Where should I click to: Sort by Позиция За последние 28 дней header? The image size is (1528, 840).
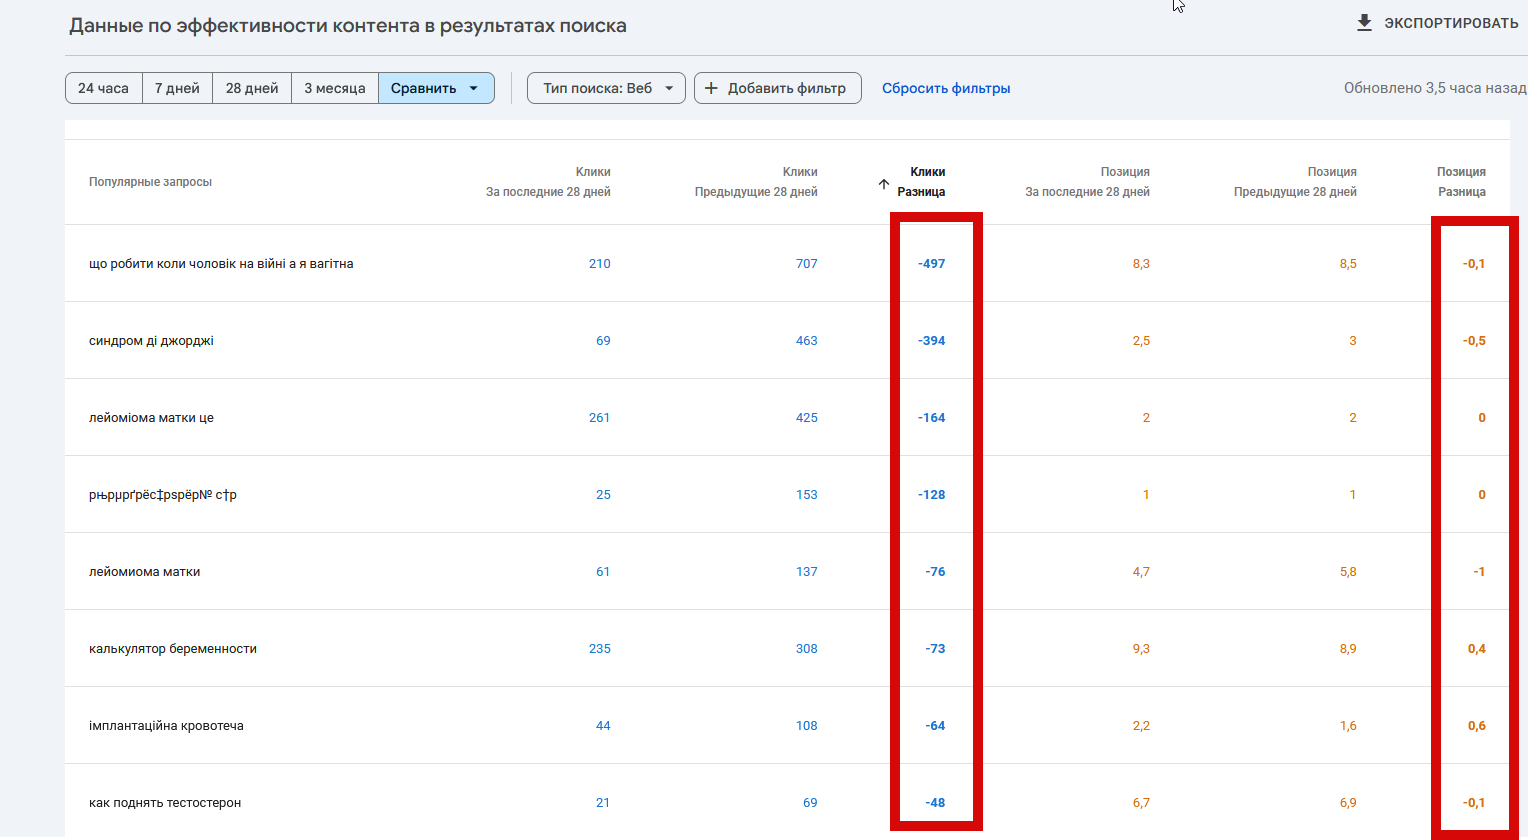tap(1087, 182)
